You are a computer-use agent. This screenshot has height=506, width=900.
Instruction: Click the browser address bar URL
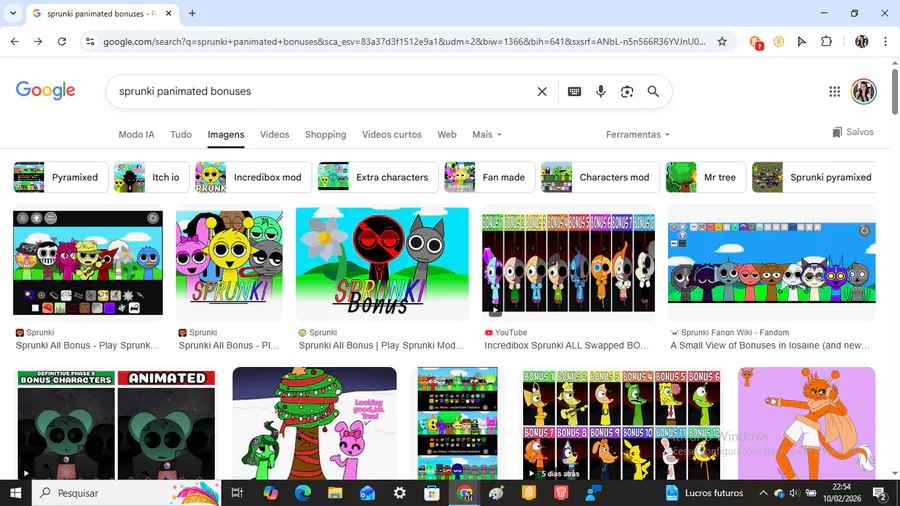tap(404, 41)
